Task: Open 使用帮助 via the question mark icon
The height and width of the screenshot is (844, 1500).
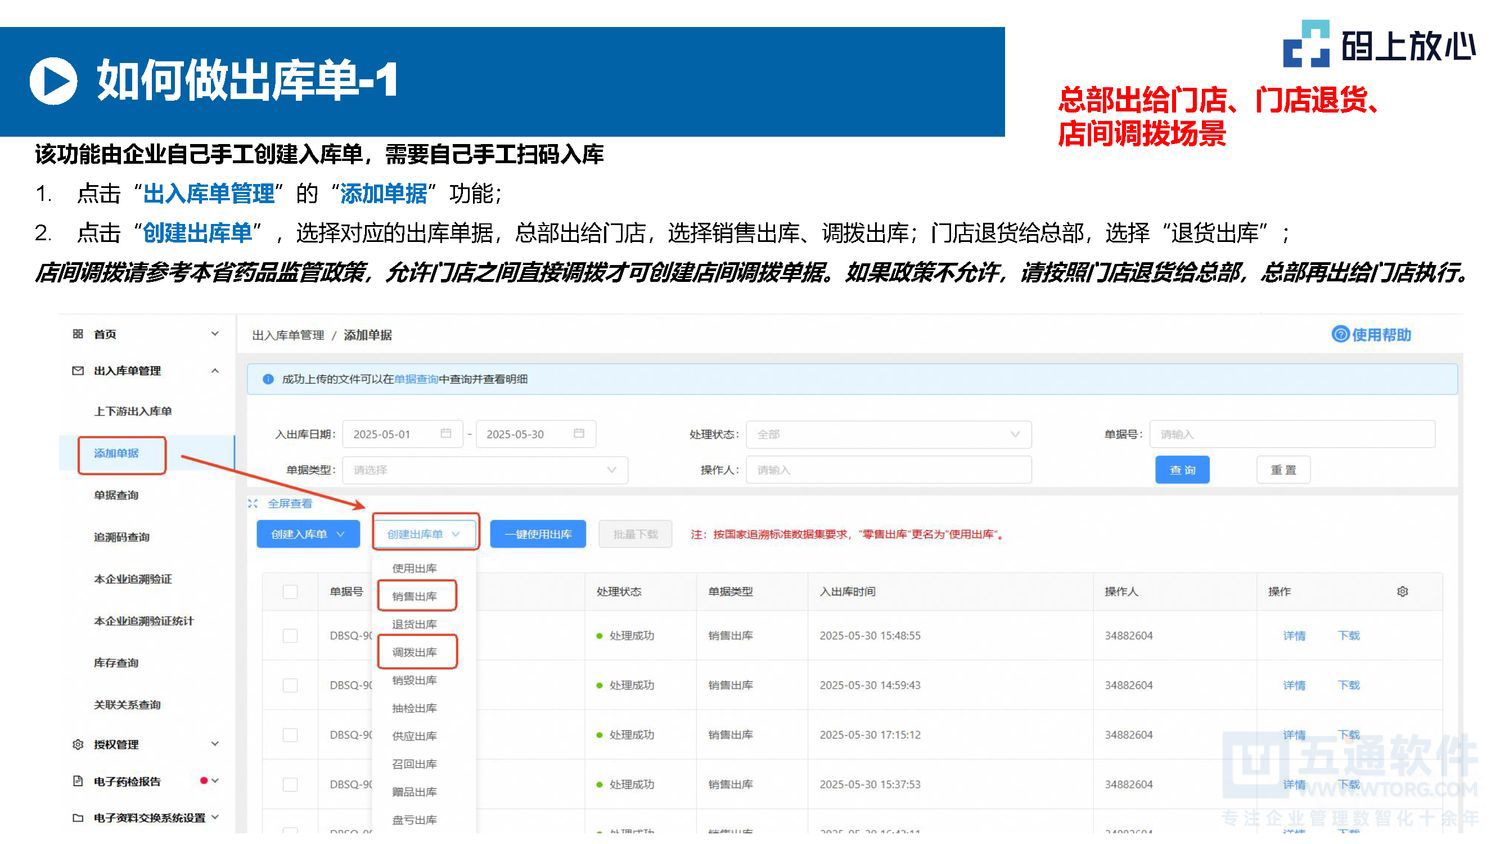Action: tap(1340, 335)
